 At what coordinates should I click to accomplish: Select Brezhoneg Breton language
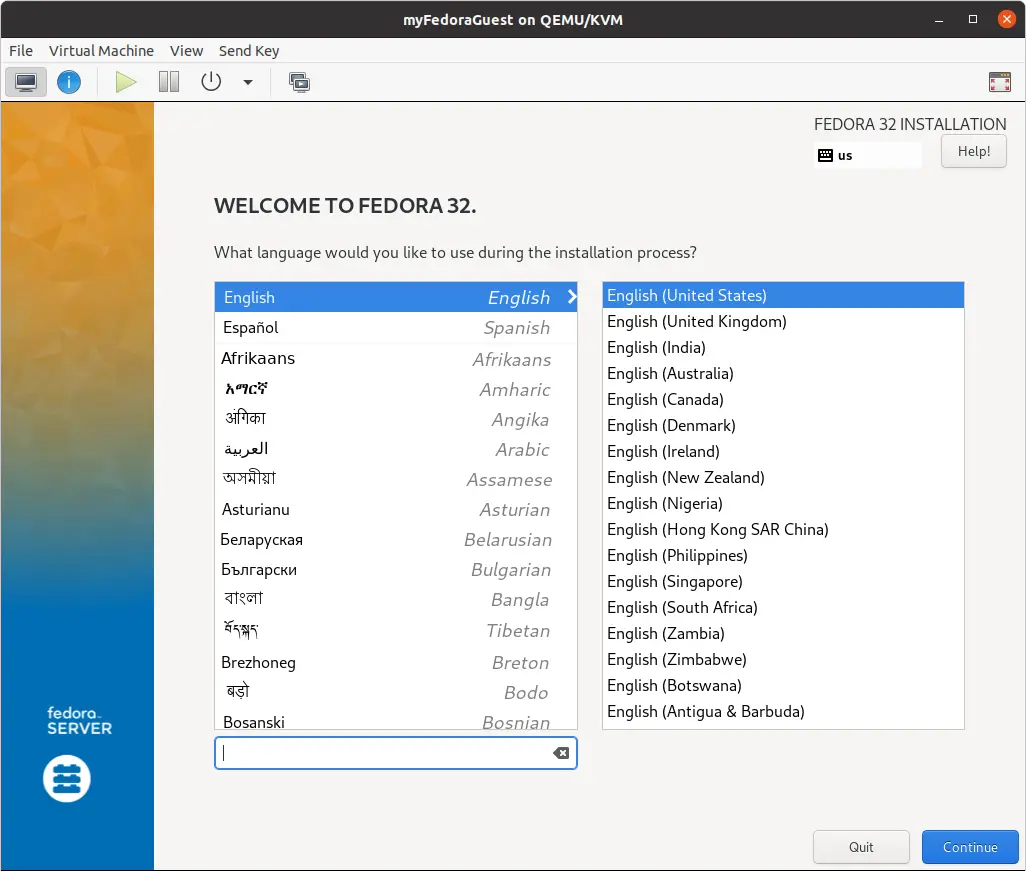point(396,662)
